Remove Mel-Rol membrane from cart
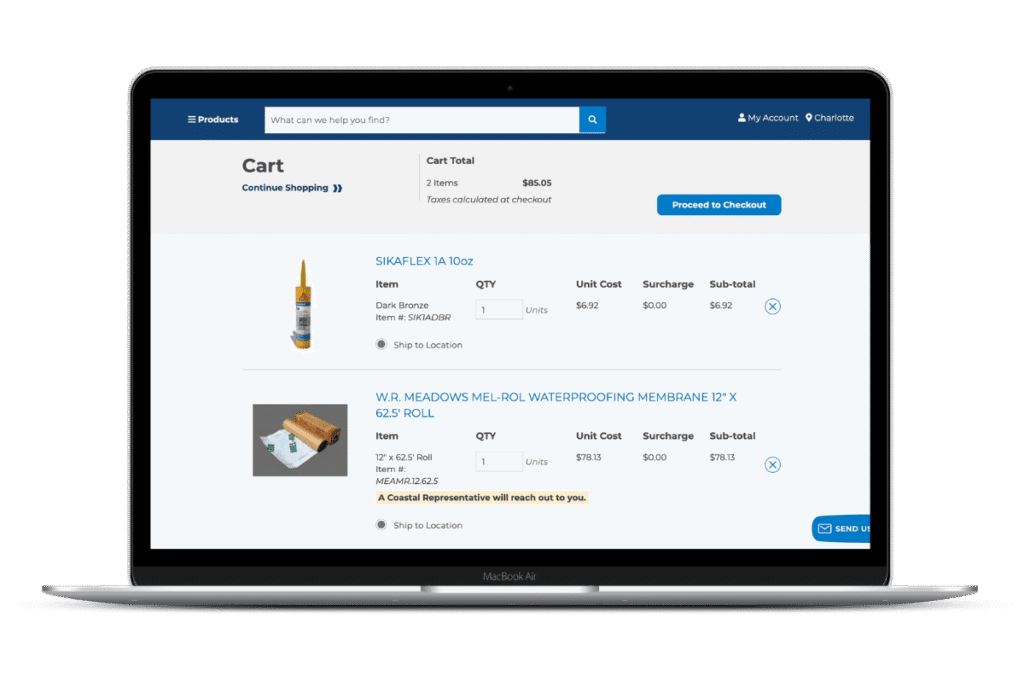Screen dimensions: 1024x683 [x=773, y=464]
